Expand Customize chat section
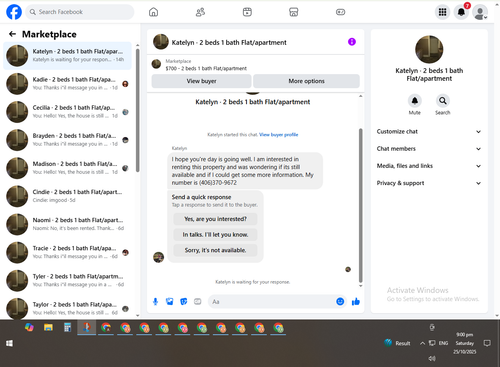500x367 pixels. click(x=429, y=132)
